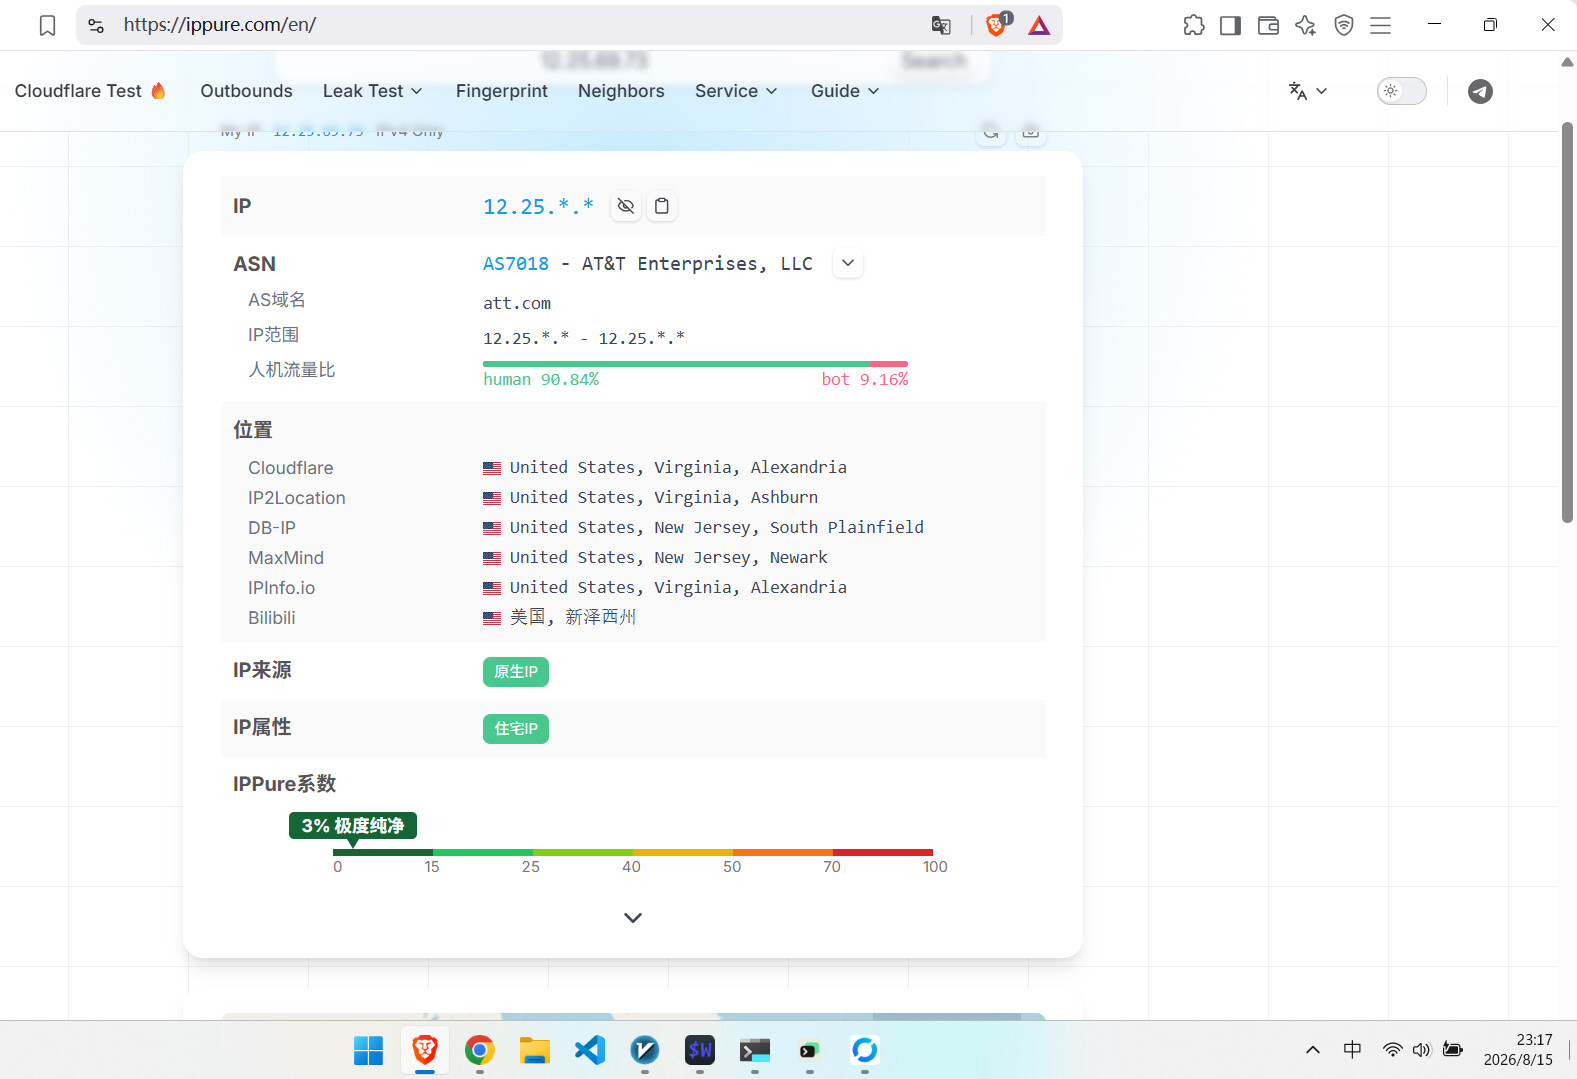Copy the IP address with clipboard icon
The width and height of the screenshot is (1577, 1079).
click(661, 206)
